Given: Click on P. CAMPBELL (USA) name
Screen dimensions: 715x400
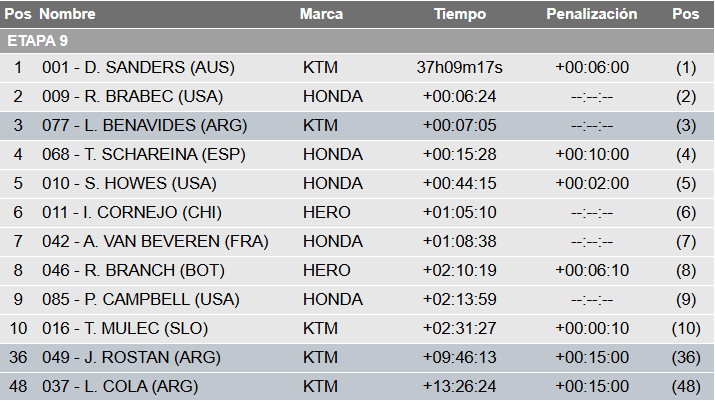Looking at the screenshot, I should point(139,300).
